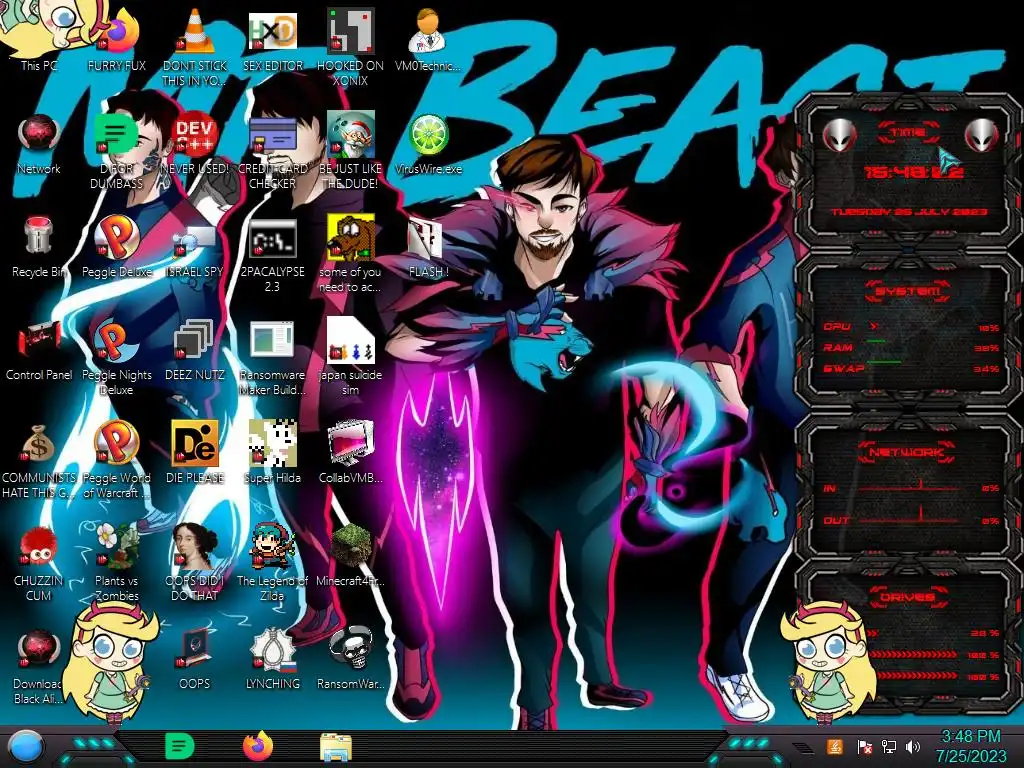1024x768 pixels.
Task: Click the NETWORK widget header
Action: click(908, 451)
